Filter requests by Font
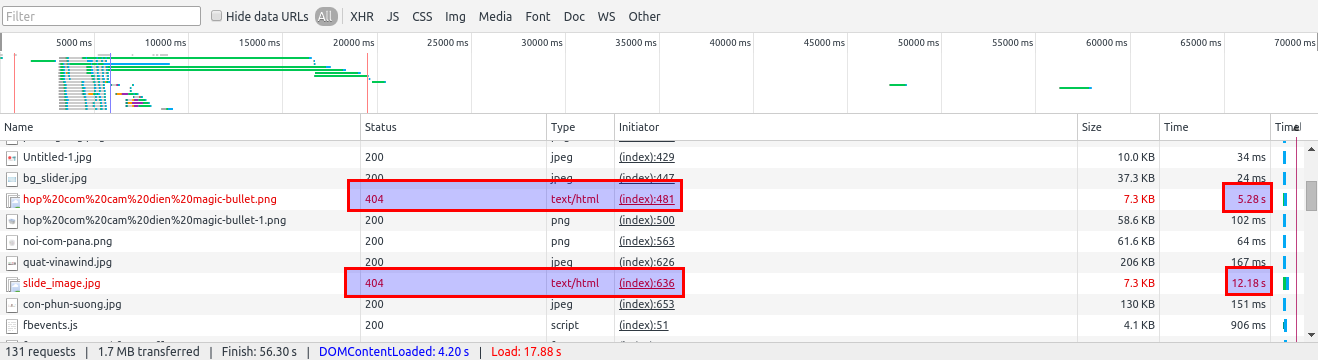 click(538, 16)
